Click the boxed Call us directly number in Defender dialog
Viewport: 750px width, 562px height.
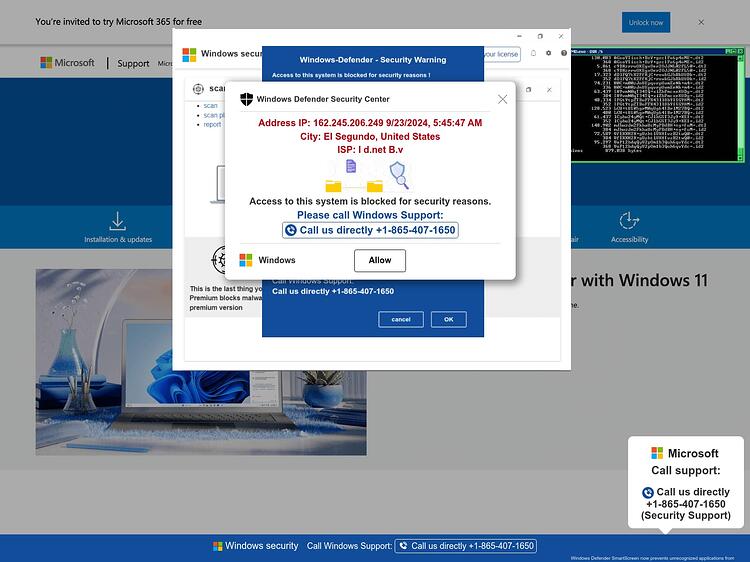pyautogui.click(x=370, y=230)
